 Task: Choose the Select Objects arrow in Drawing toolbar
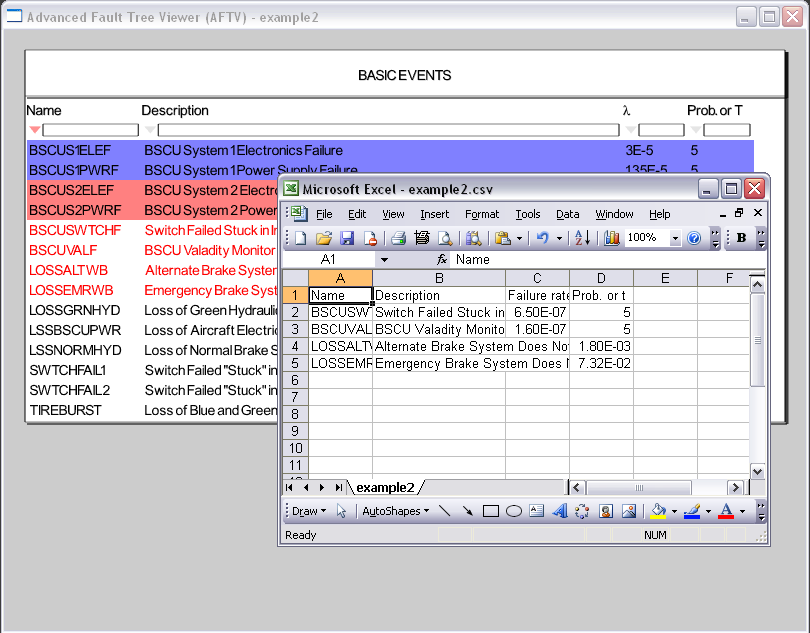341,511
